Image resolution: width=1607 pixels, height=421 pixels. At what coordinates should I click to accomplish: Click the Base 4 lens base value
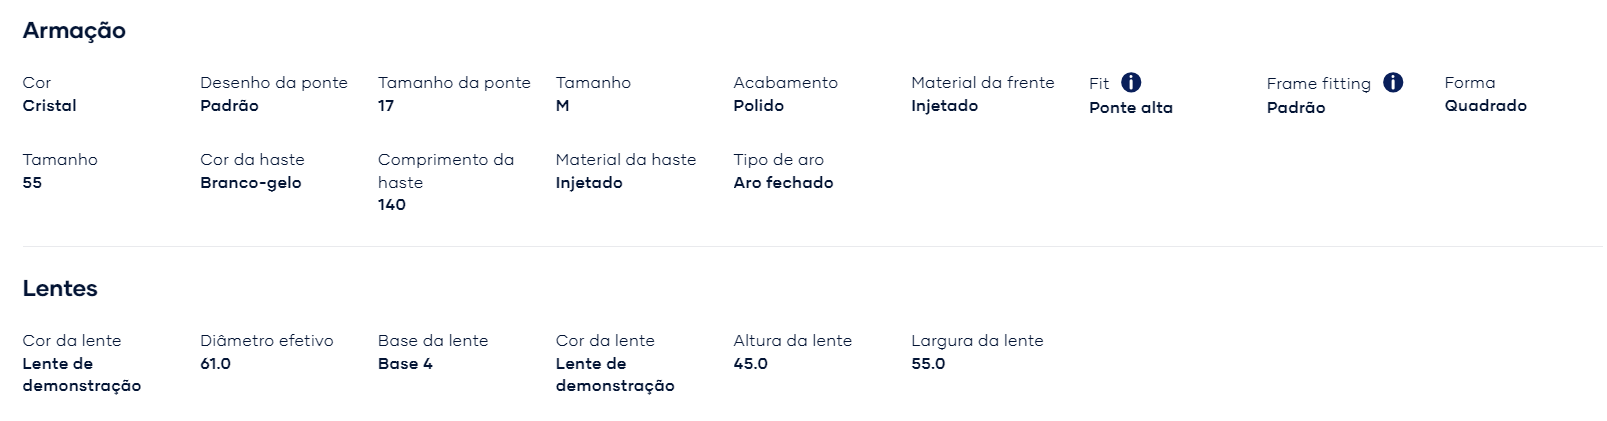coord(405,364)
